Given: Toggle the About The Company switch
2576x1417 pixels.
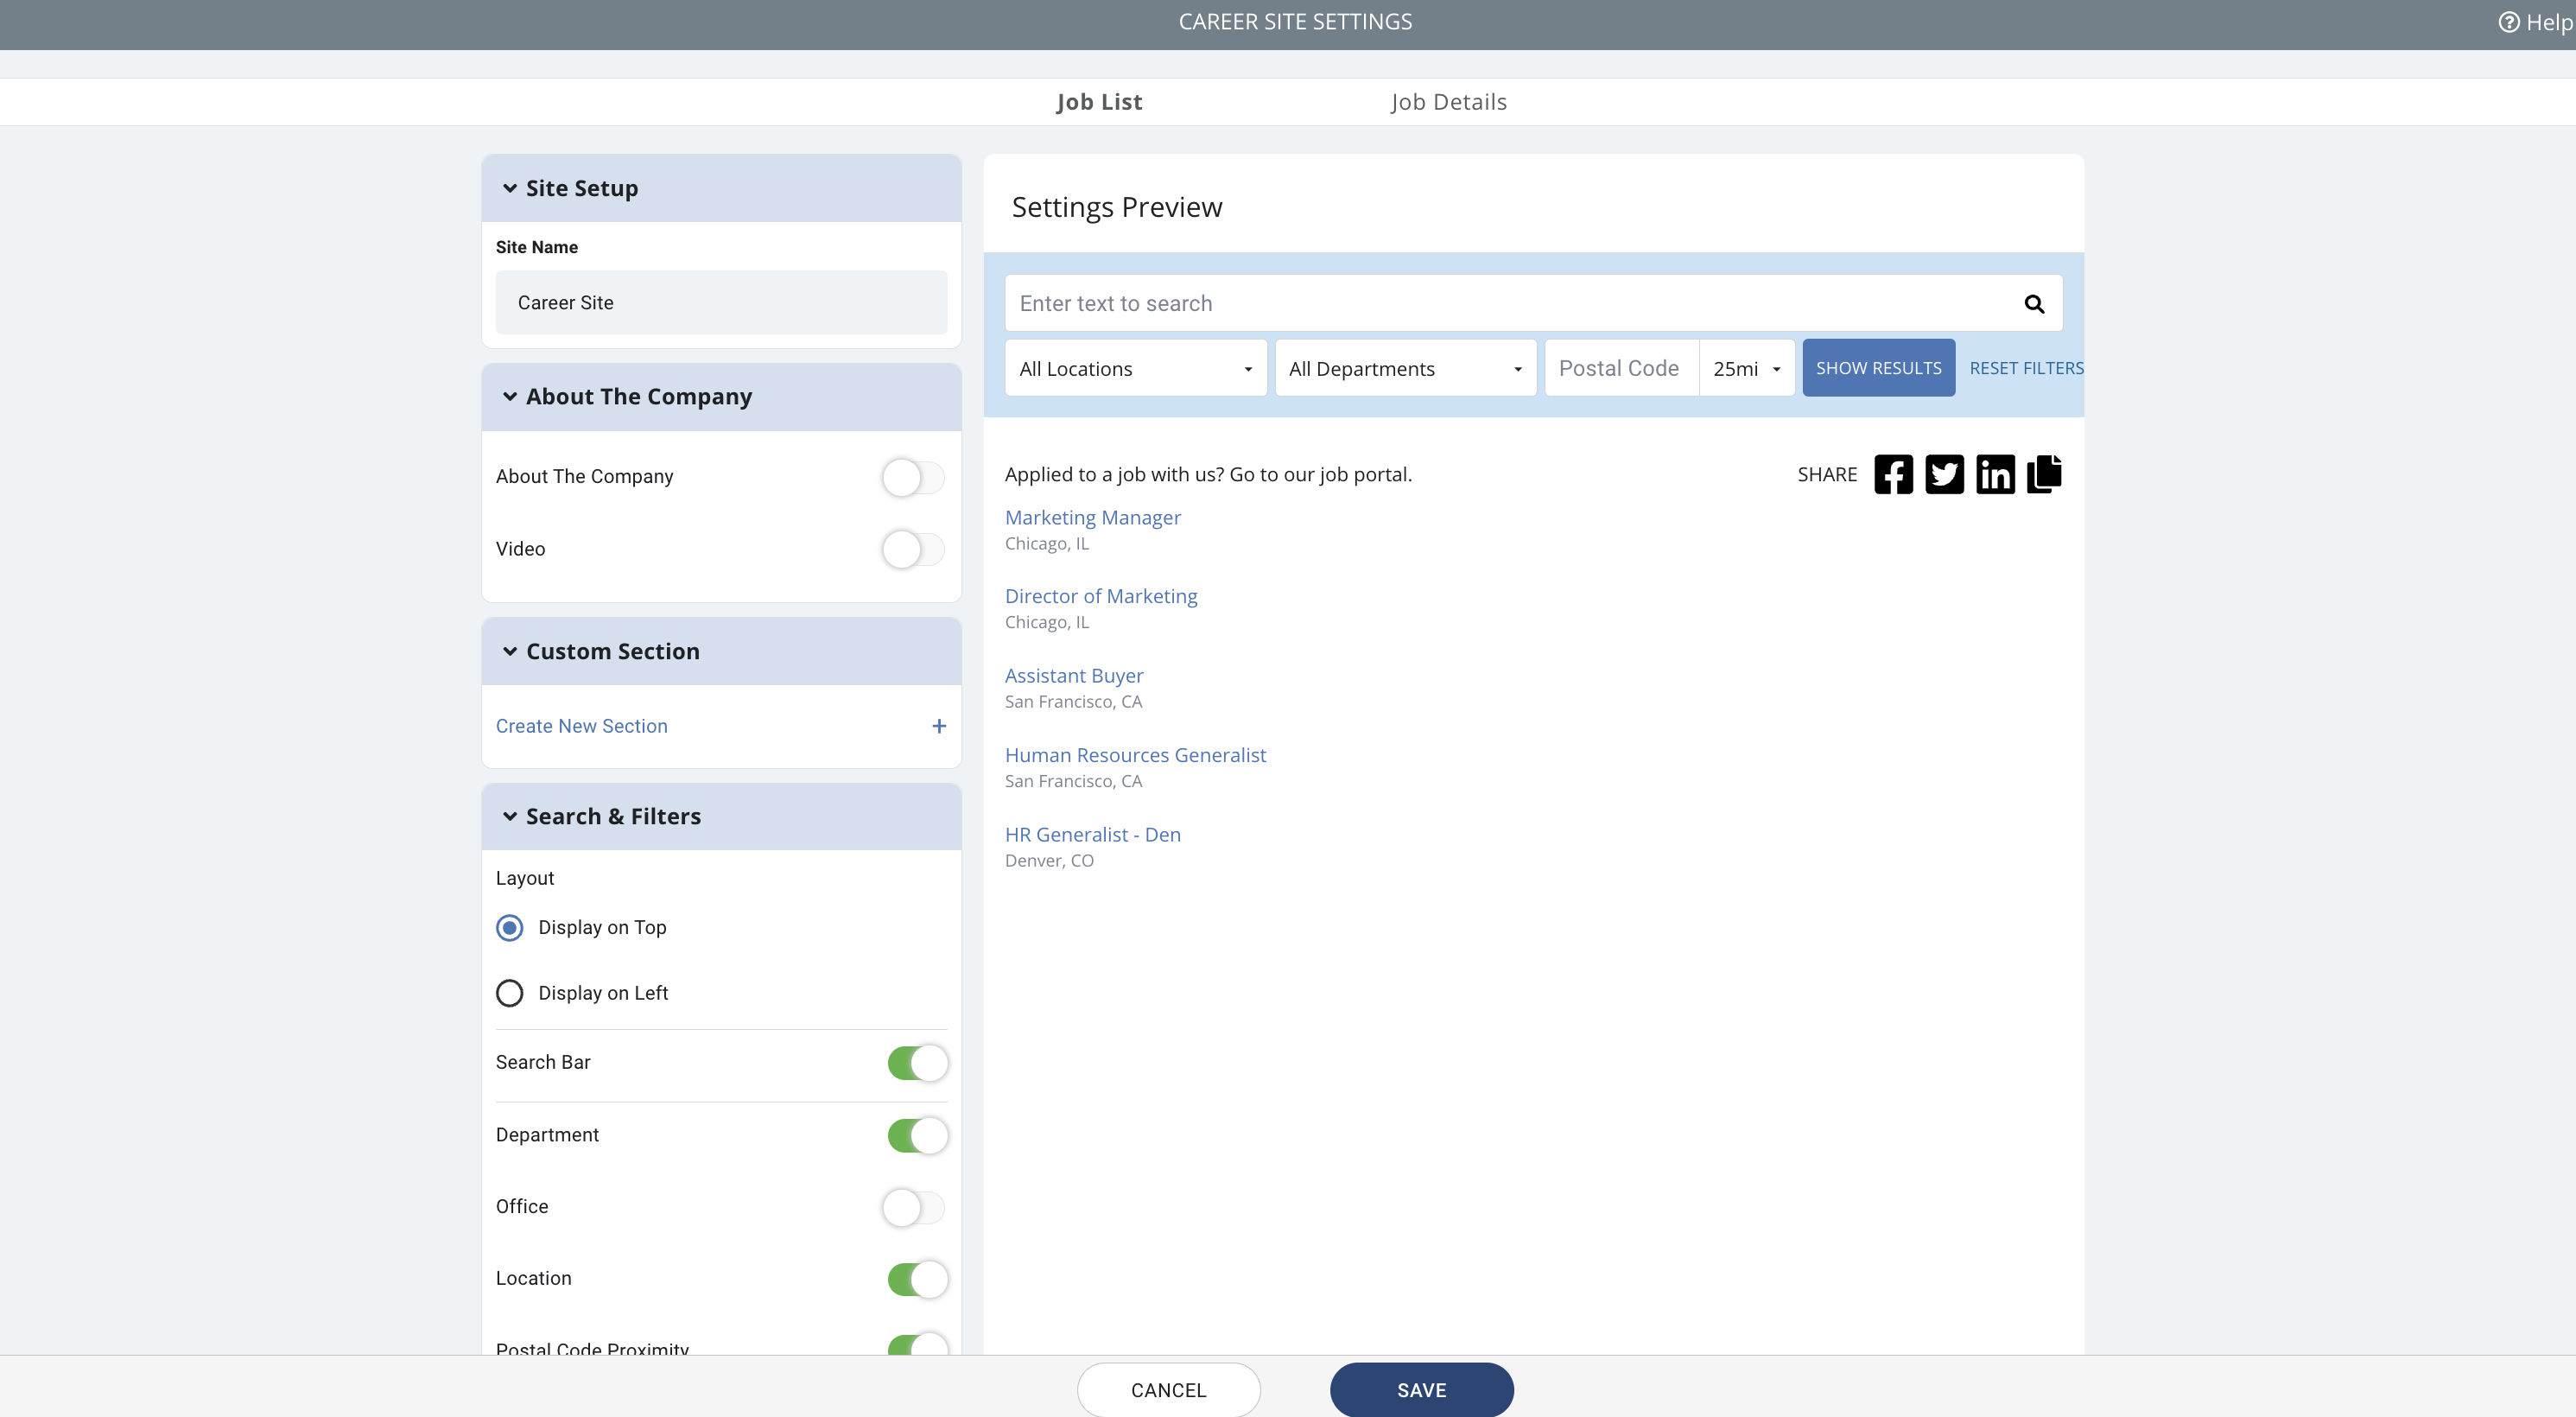Looking at the screenshot, I should click(913, 477).
